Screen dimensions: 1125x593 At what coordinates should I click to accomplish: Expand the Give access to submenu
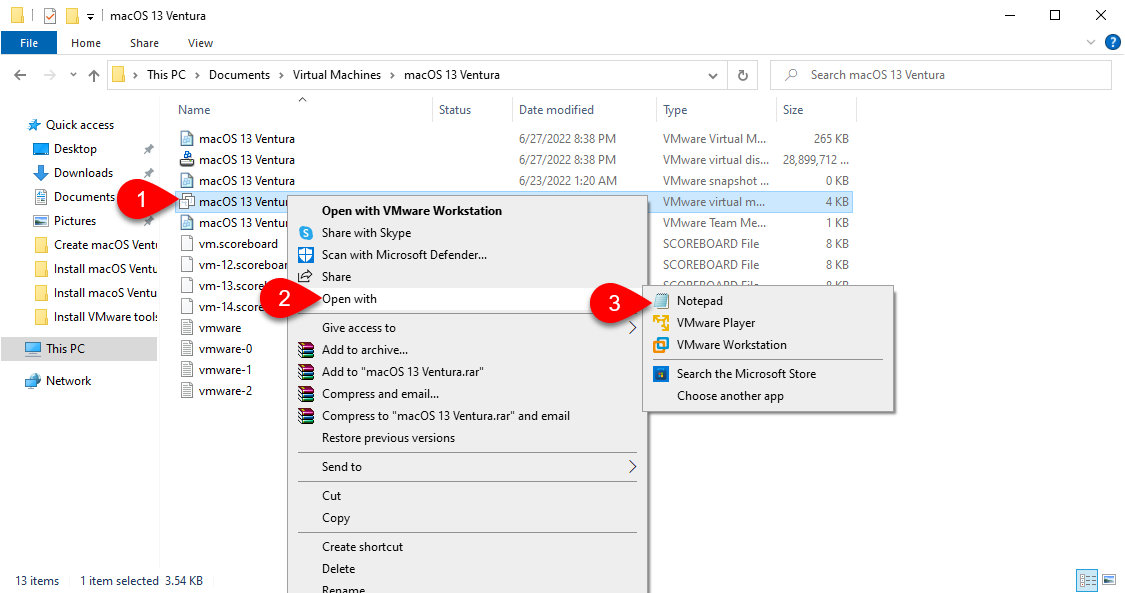(467, 328)
